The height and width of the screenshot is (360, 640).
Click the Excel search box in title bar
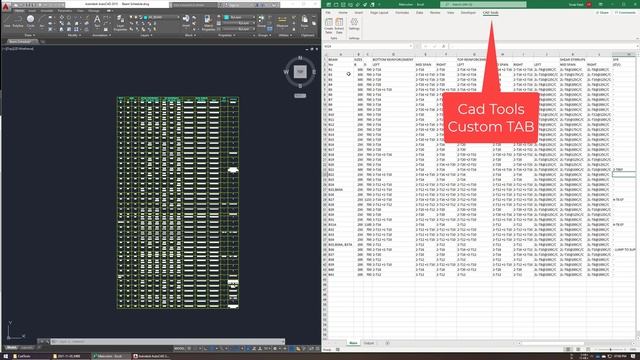pyautogui.click(x=483, y=4)
